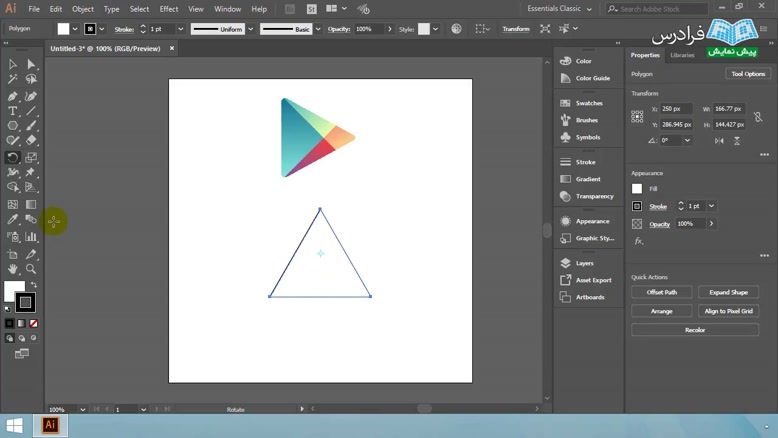Select the Lasso tool
This screenshot has height=438, width=778.
tap(31, 79)
